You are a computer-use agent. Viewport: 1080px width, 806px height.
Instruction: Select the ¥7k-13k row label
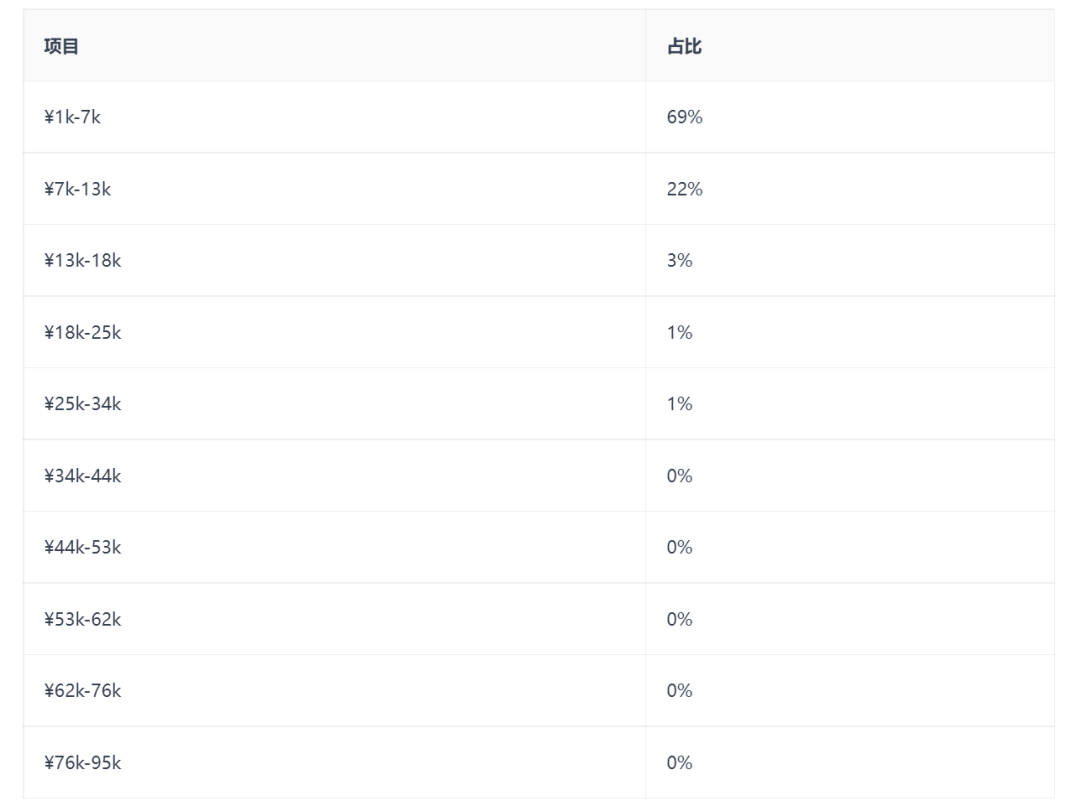click(77, 189)
